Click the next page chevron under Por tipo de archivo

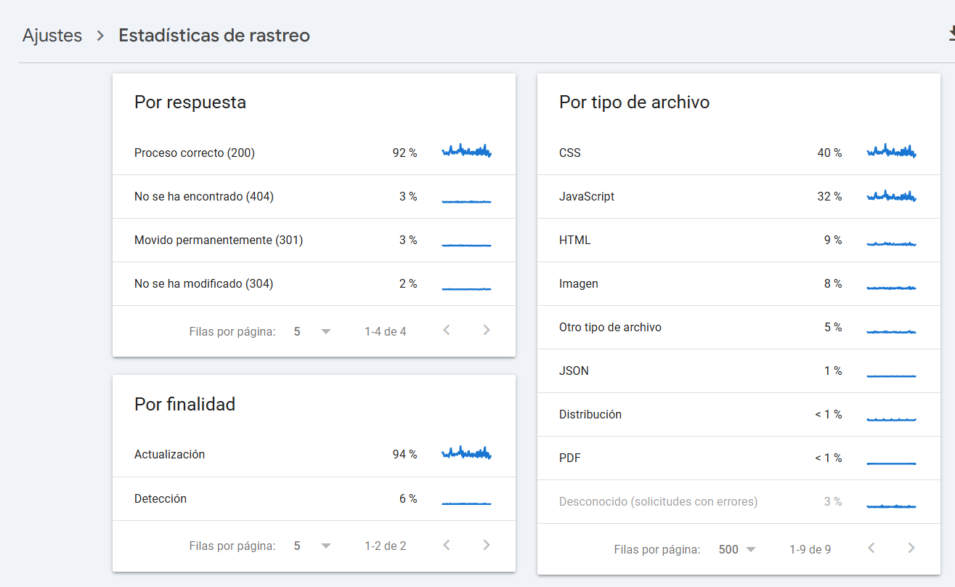tap(910, 548)
